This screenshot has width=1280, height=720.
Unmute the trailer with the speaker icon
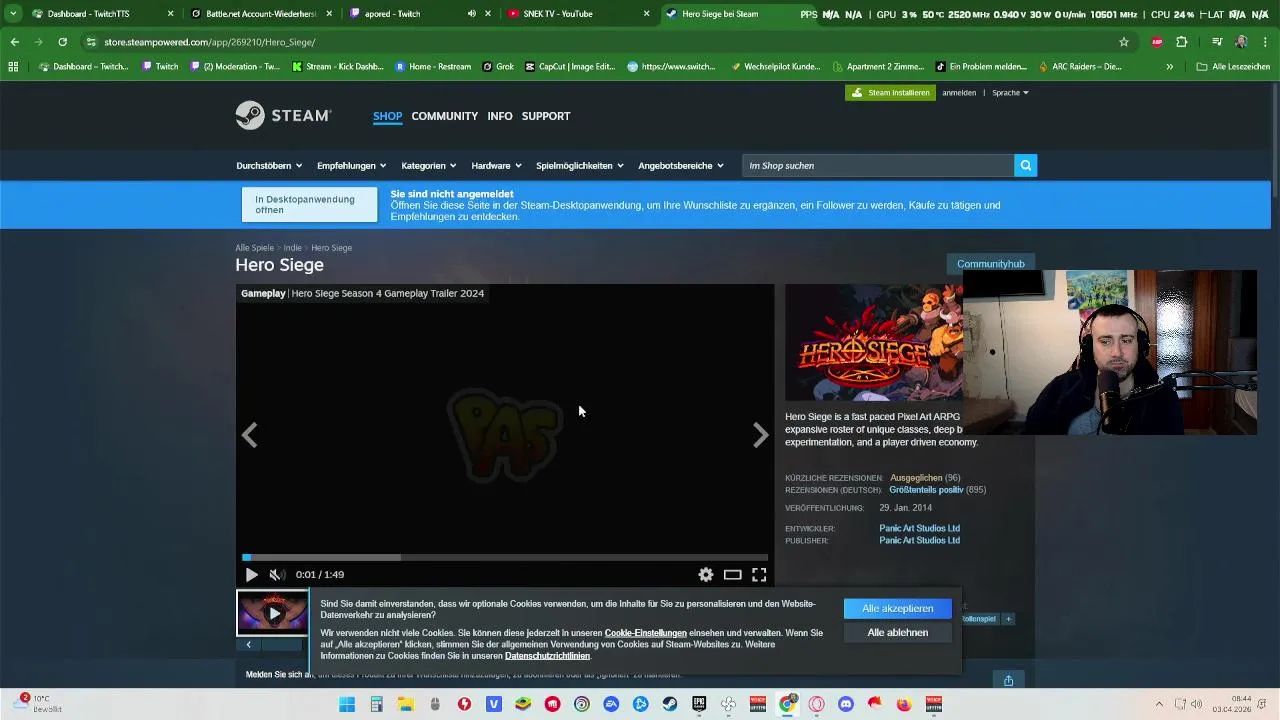coord(277,575)
